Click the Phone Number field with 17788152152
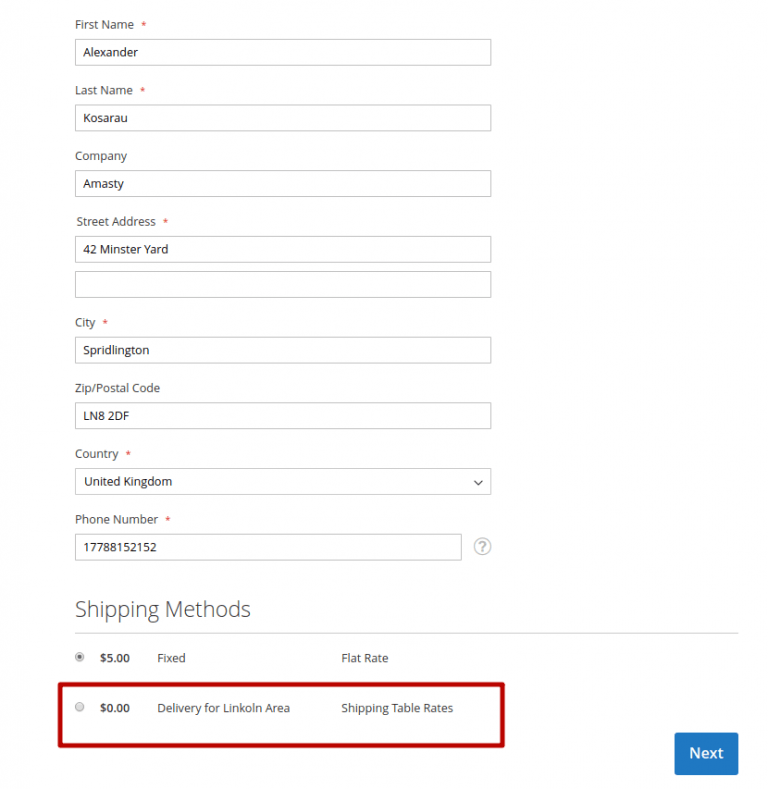This screenshot has width=768, height=789. point(267,547)
